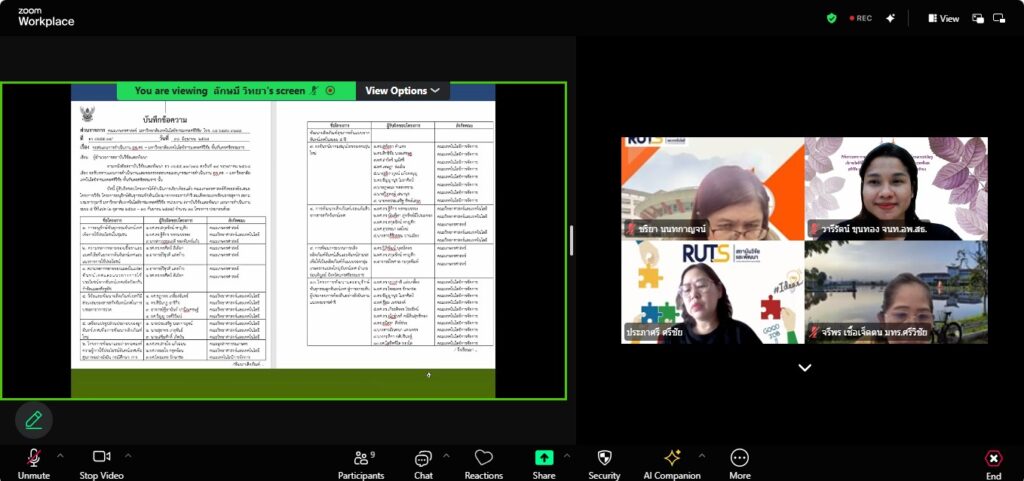Screen dimensions: 1024x481
Task: Launch AI Companion from the toolbar
Action: (672, 464)
